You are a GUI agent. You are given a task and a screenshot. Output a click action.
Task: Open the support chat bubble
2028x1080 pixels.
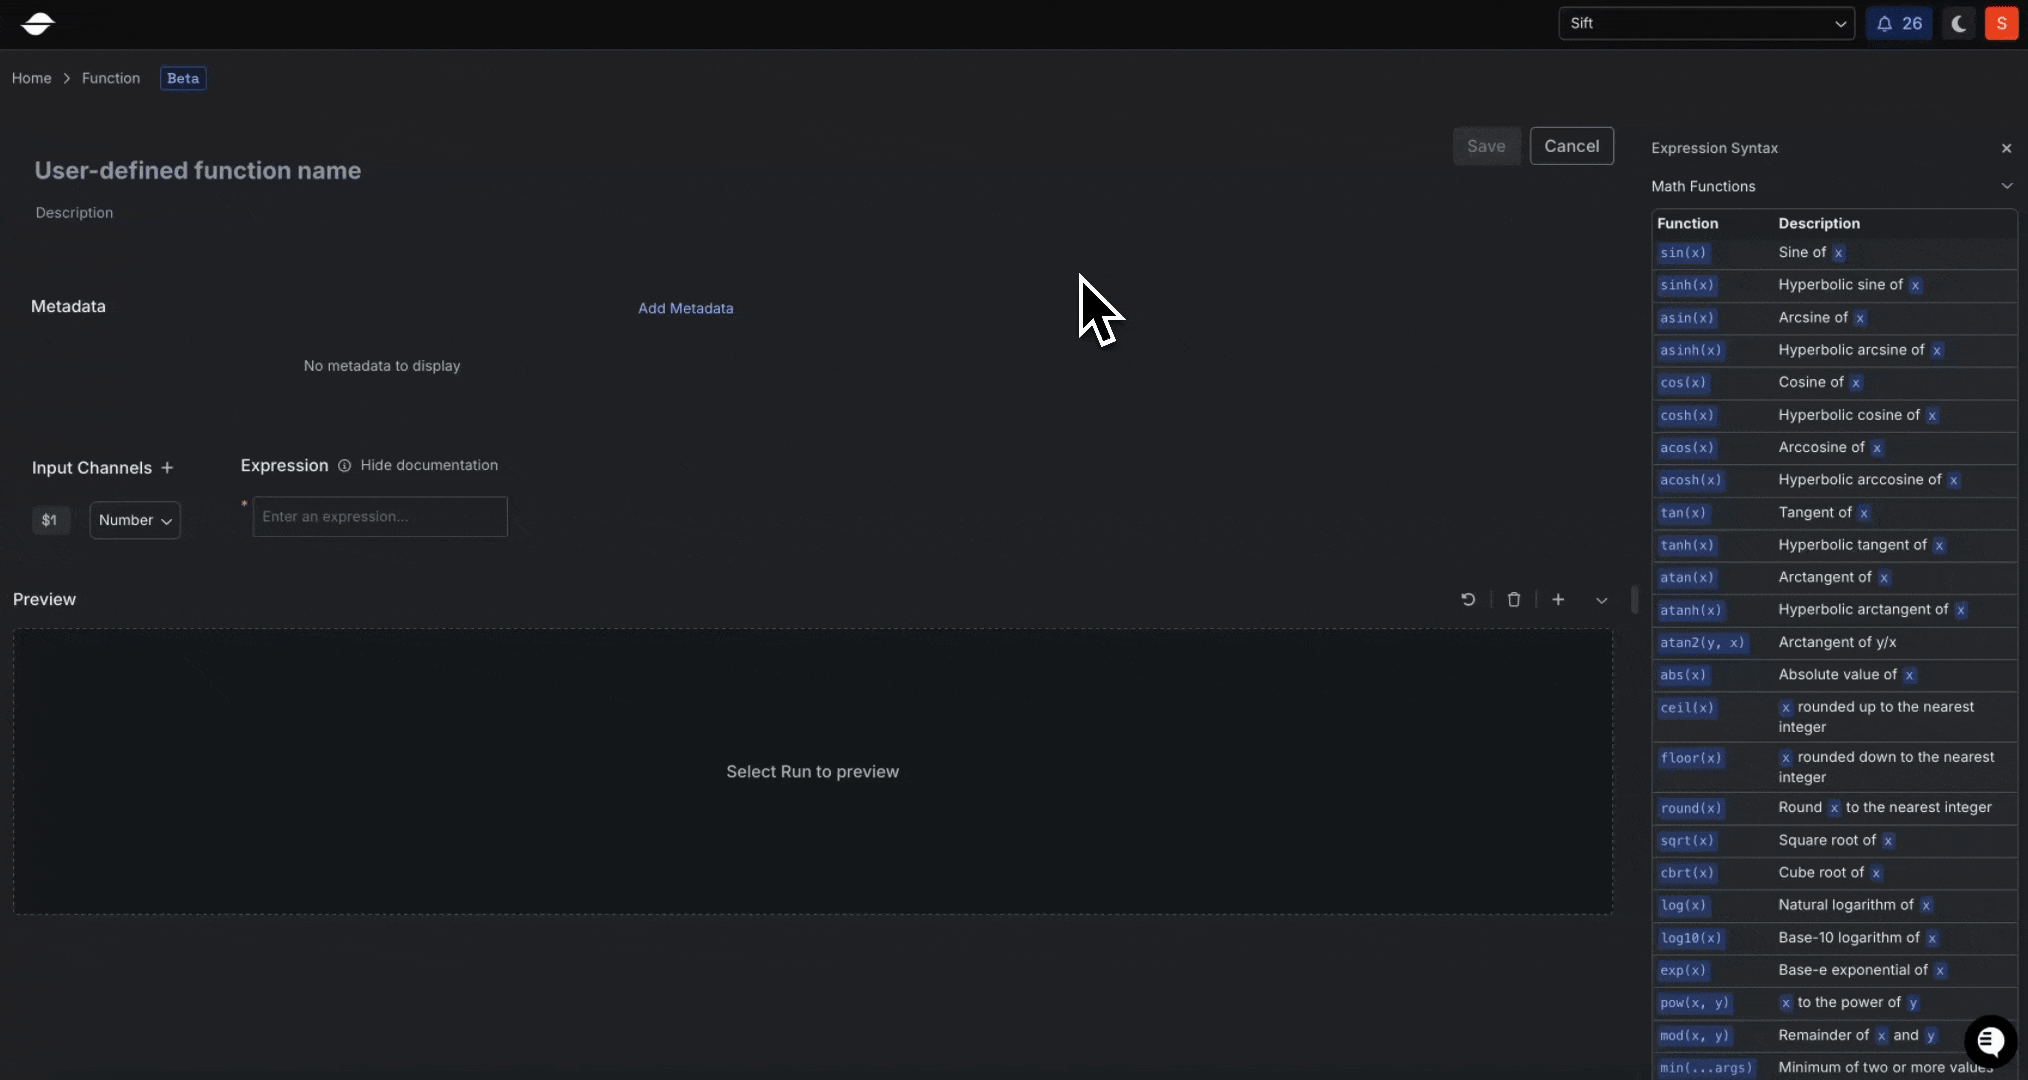point(1990,1041)
